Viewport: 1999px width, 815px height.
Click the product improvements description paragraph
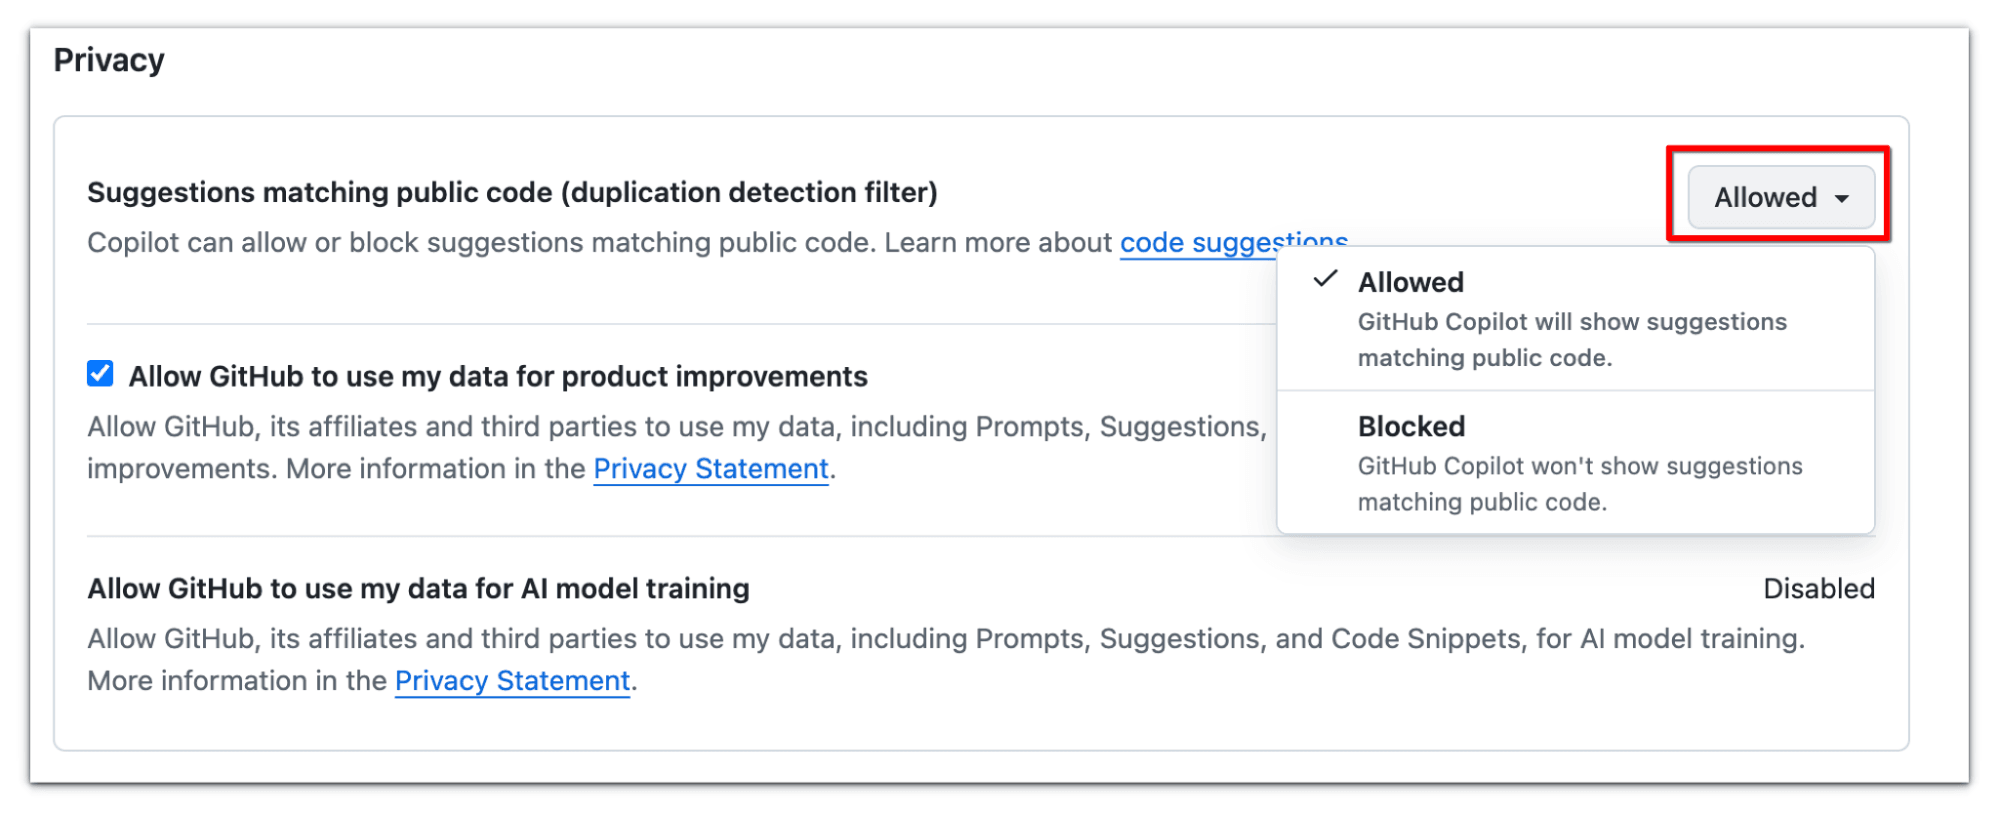click(x=676, y=427)
